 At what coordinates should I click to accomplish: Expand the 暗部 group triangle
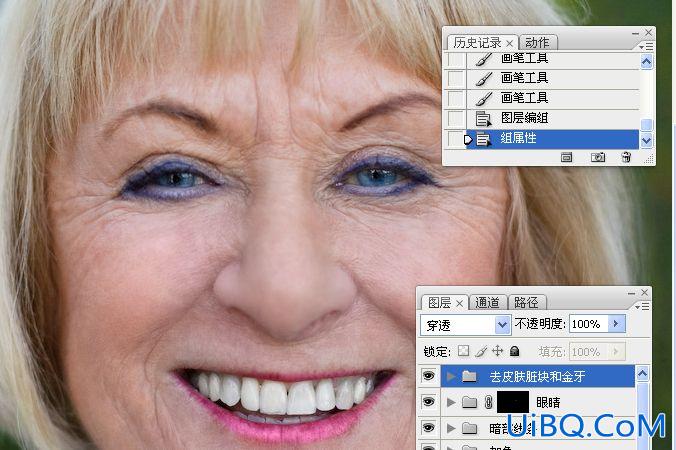tap(451, 428)
